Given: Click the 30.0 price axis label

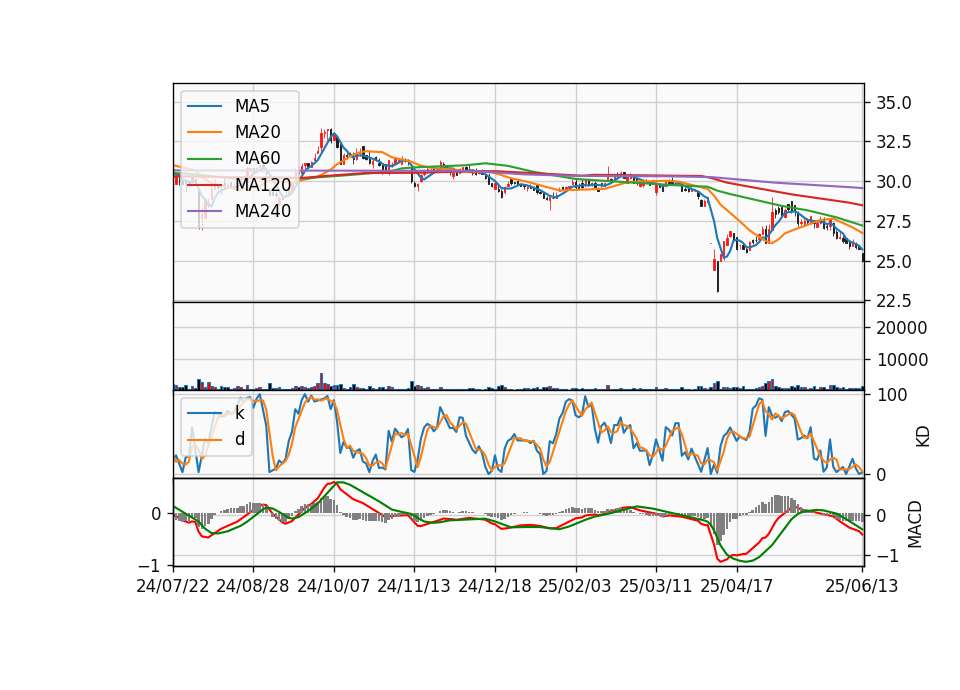Looking at the screenshot, I should 893,182.
